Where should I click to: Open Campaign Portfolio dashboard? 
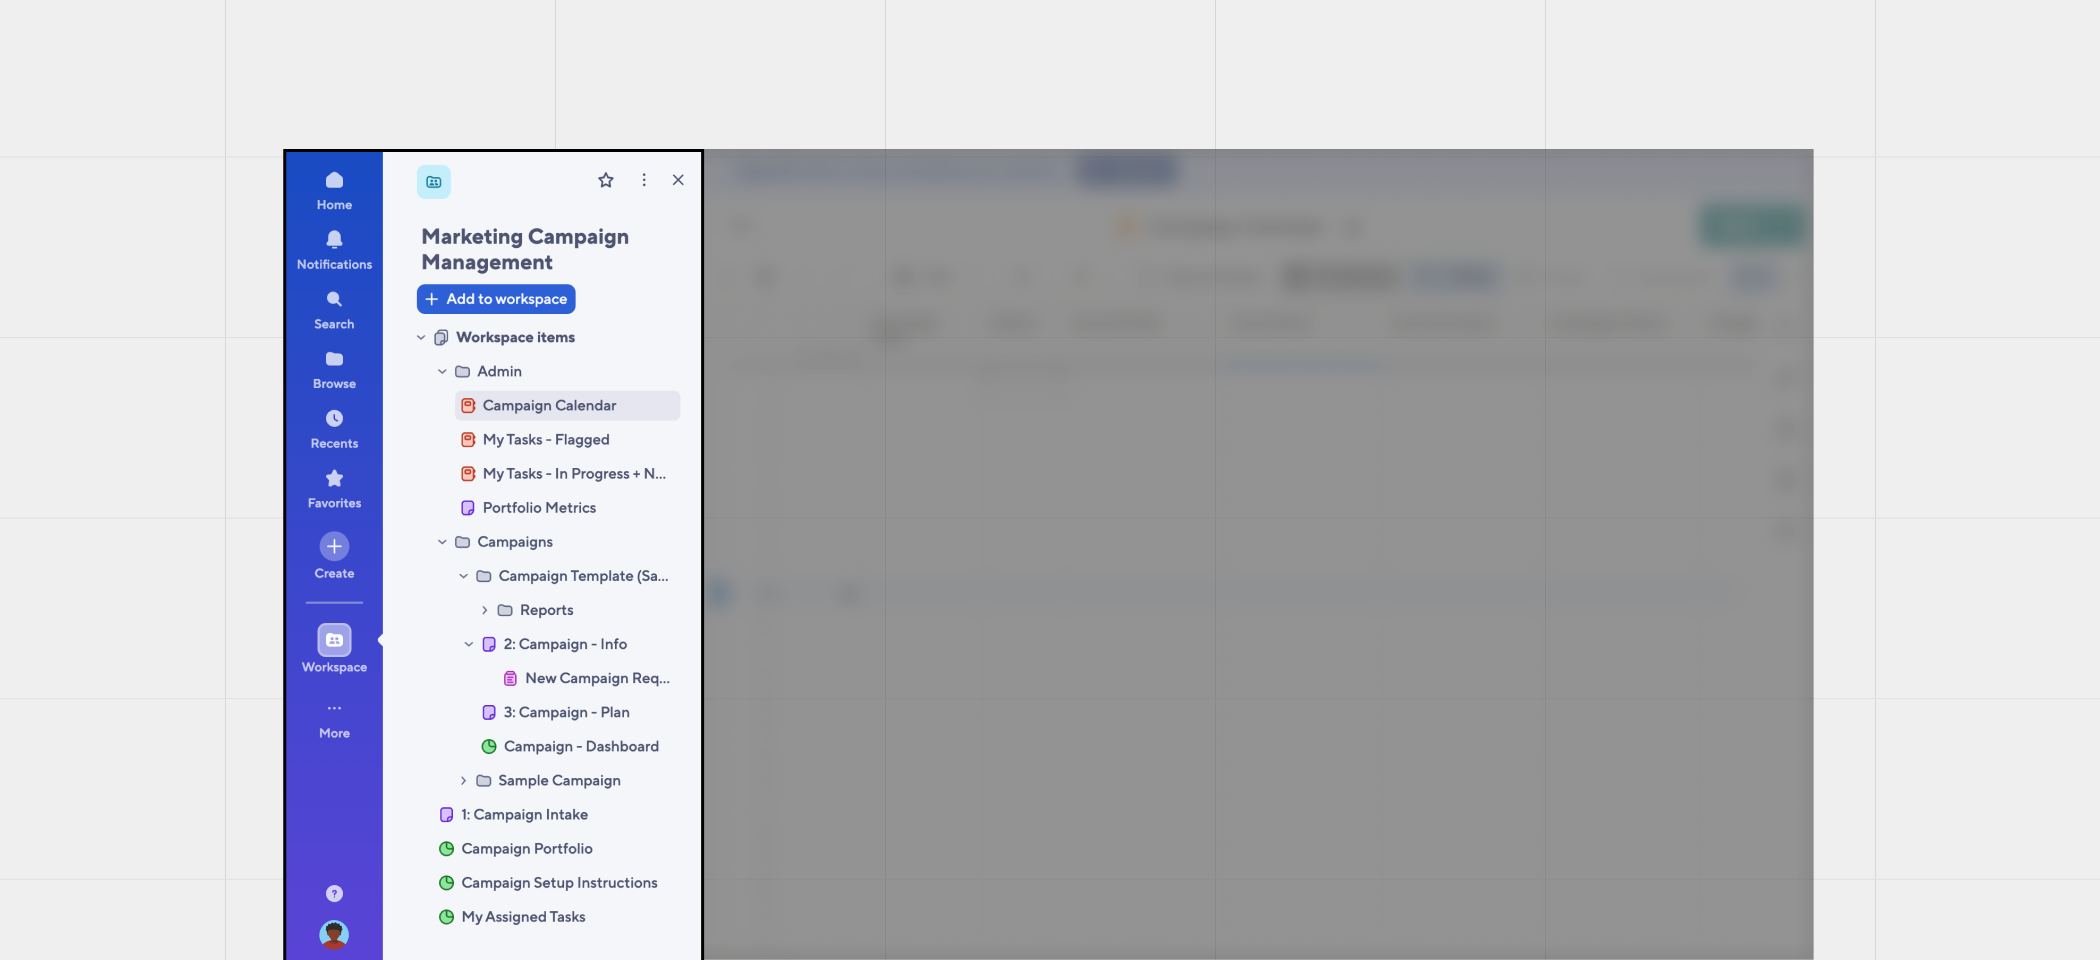pyautogui.click(x=526, y=849)
